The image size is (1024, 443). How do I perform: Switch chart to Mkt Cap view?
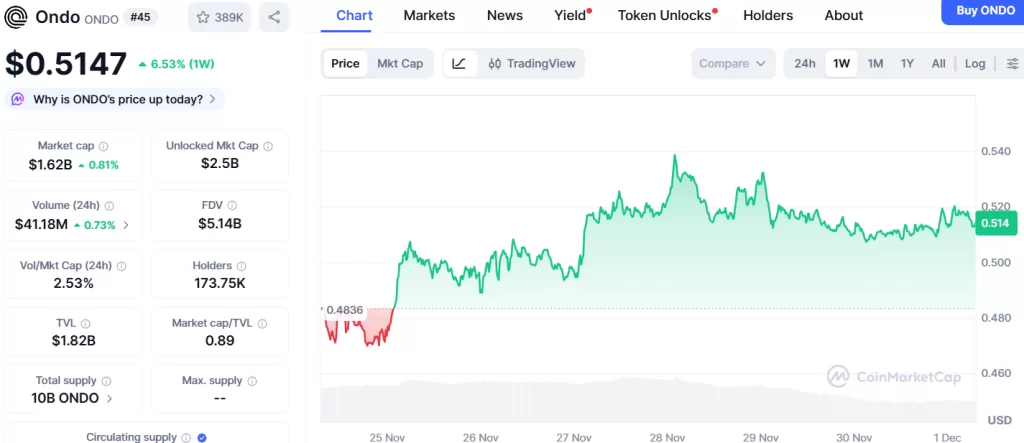click(399, 64)
